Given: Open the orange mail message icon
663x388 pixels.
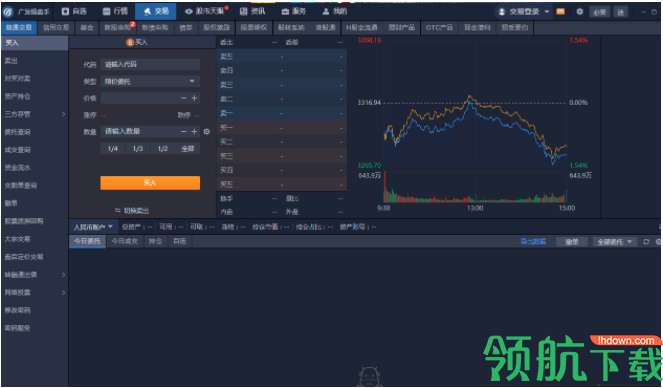Looking at the screenshot, I should pos(561,12).
